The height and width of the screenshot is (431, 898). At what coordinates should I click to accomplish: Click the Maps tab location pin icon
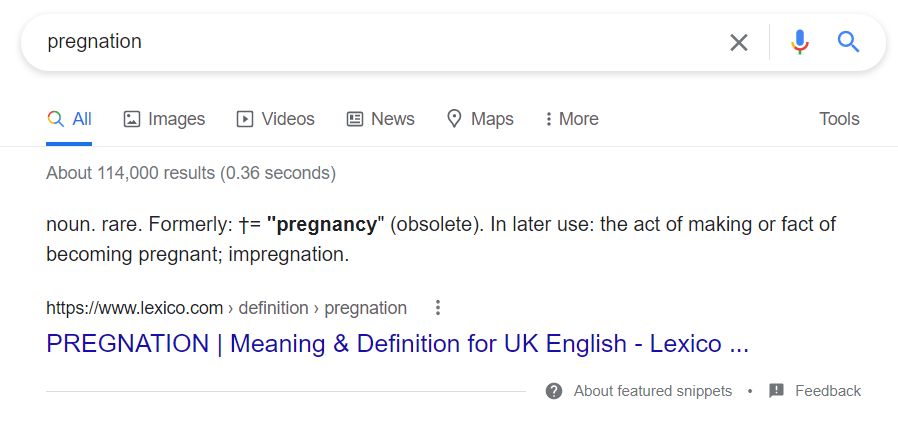454,119
